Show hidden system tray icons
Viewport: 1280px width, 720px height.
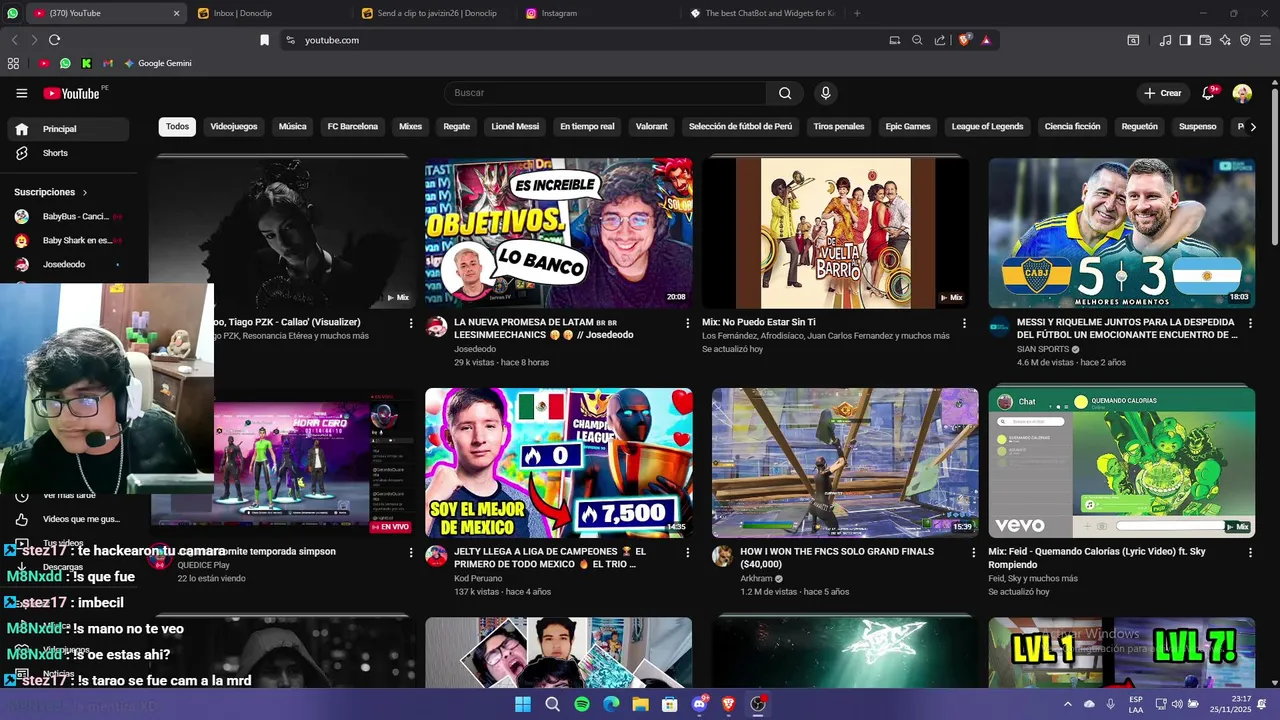click(x=1067, y=704)
